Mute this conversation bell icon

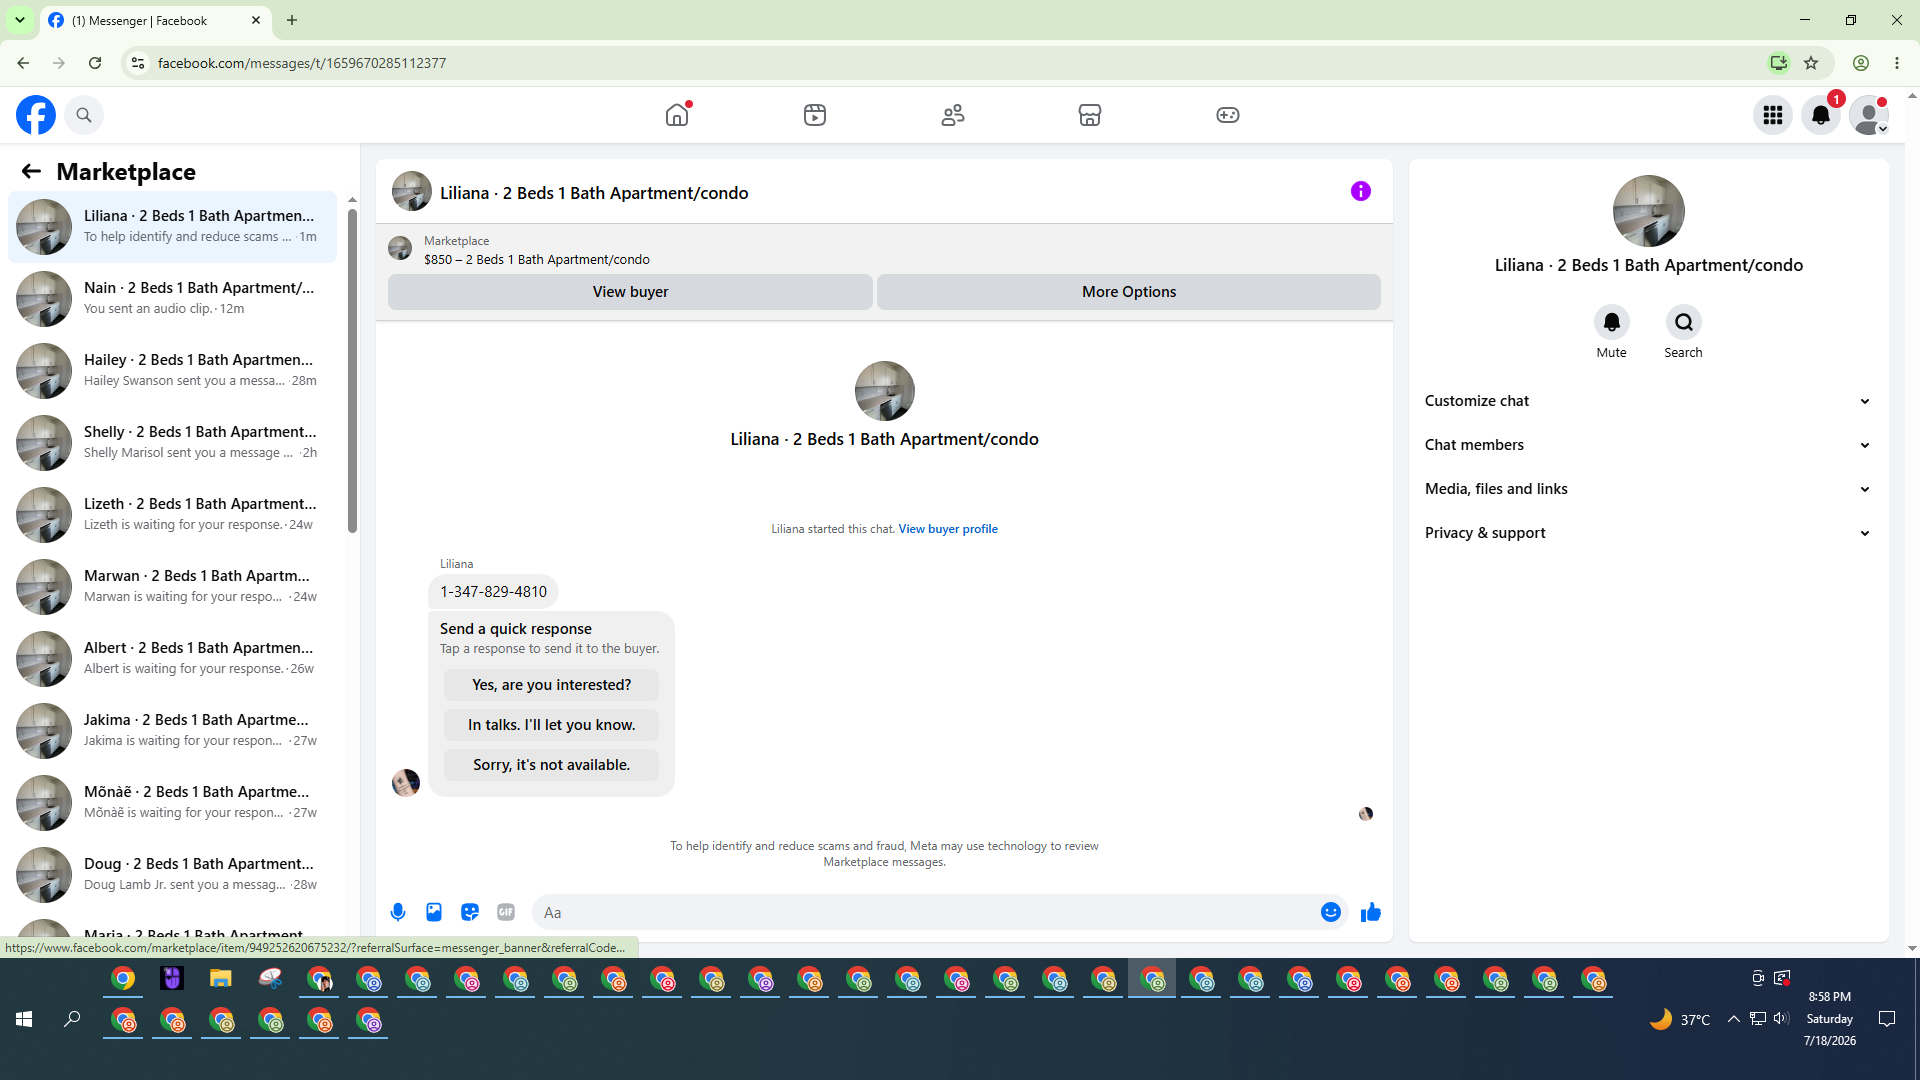[1612, 322]
